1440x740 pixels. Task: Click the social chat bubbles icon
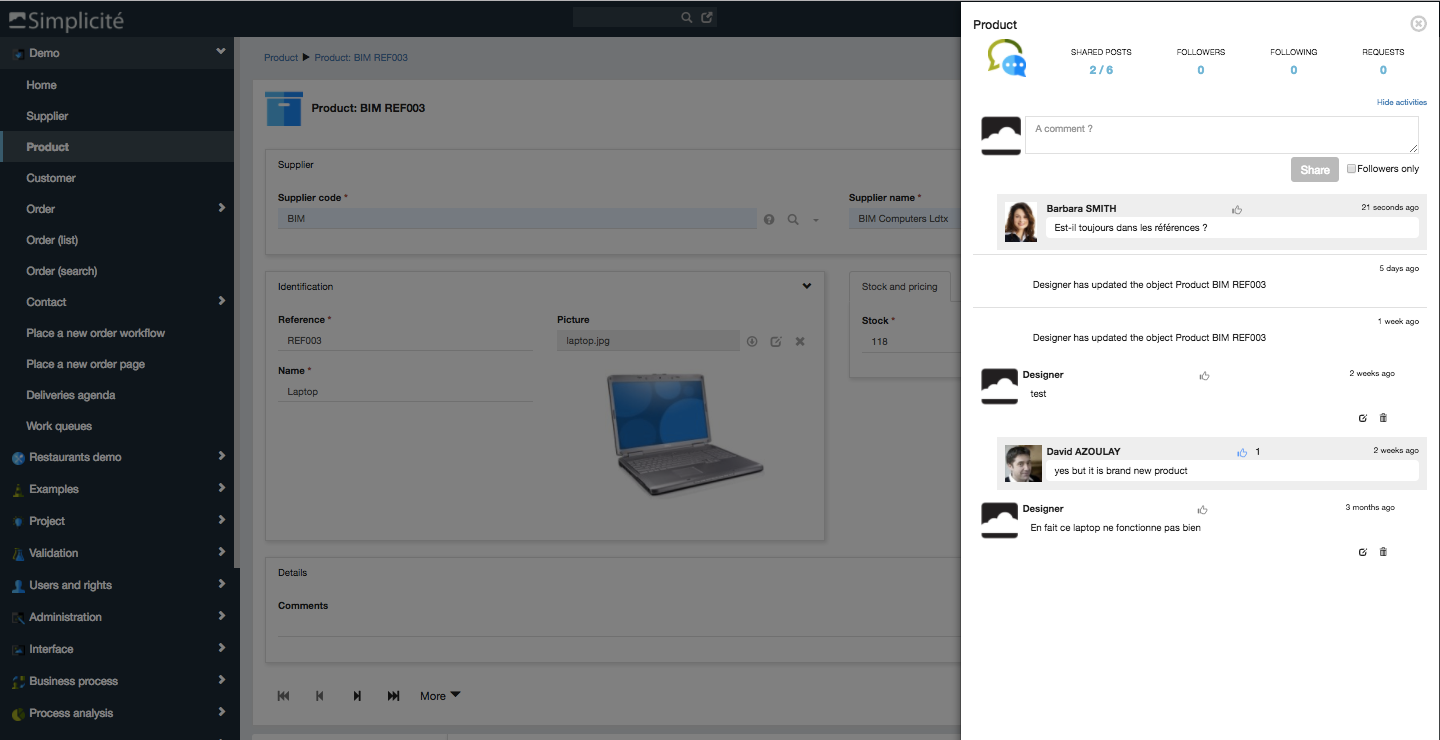tap(1006, 59)
